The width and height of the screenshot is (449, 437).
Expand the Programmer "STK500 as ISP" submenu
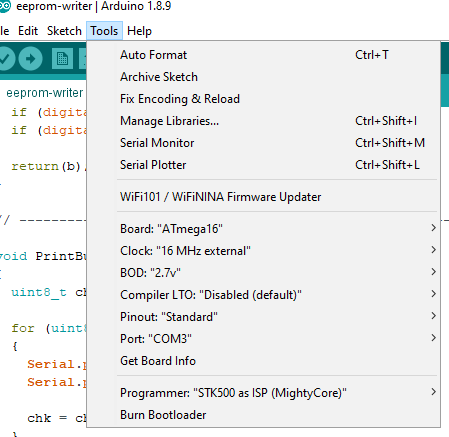point(263,393)
